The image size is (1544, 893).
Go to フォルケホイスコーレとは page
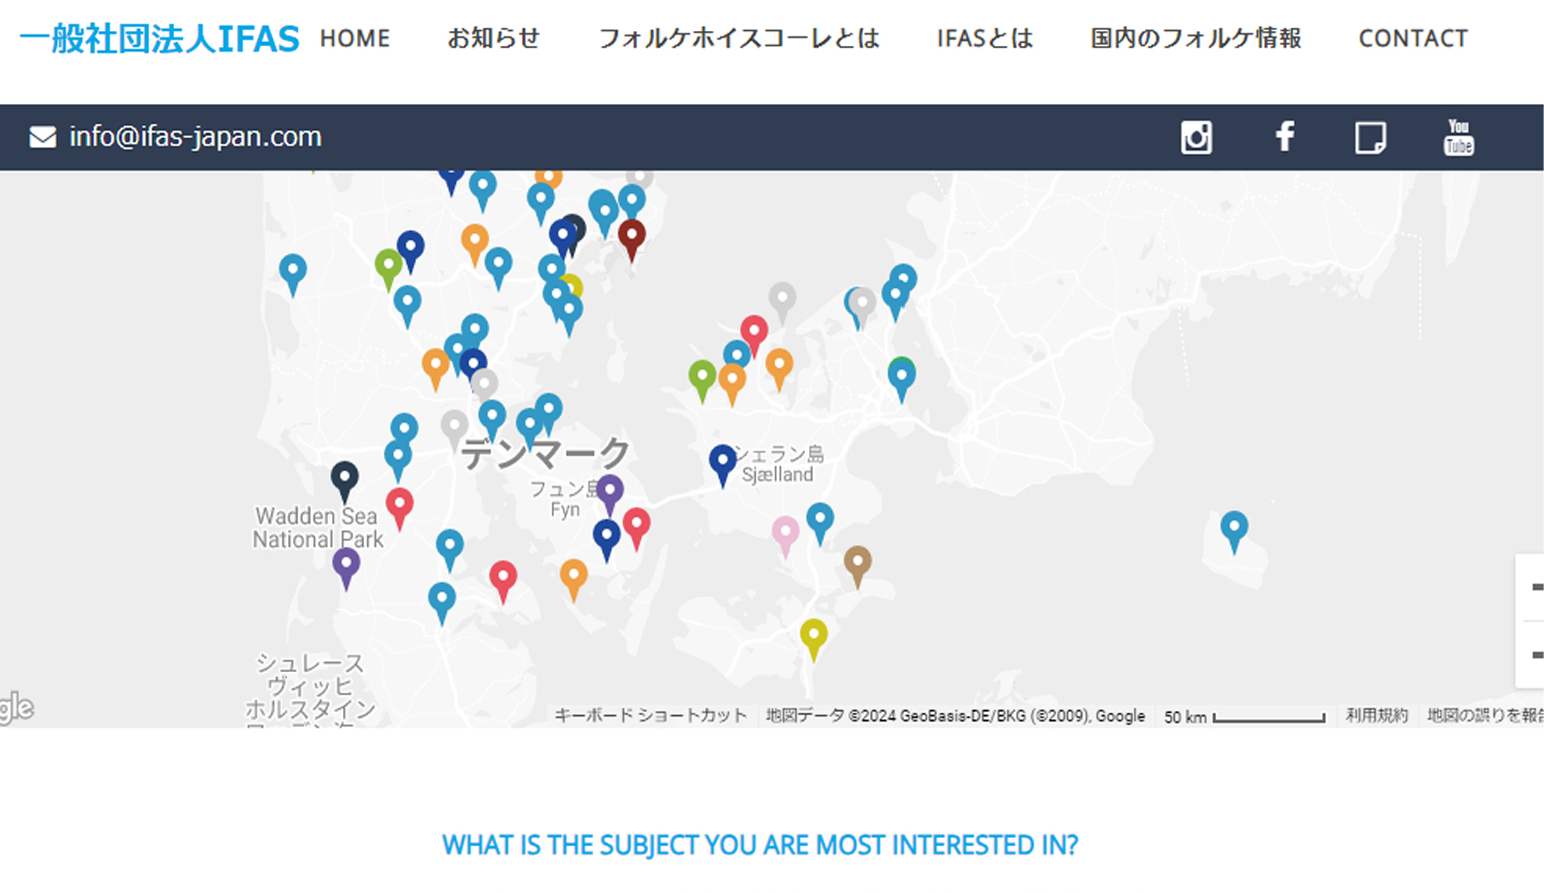738,39
